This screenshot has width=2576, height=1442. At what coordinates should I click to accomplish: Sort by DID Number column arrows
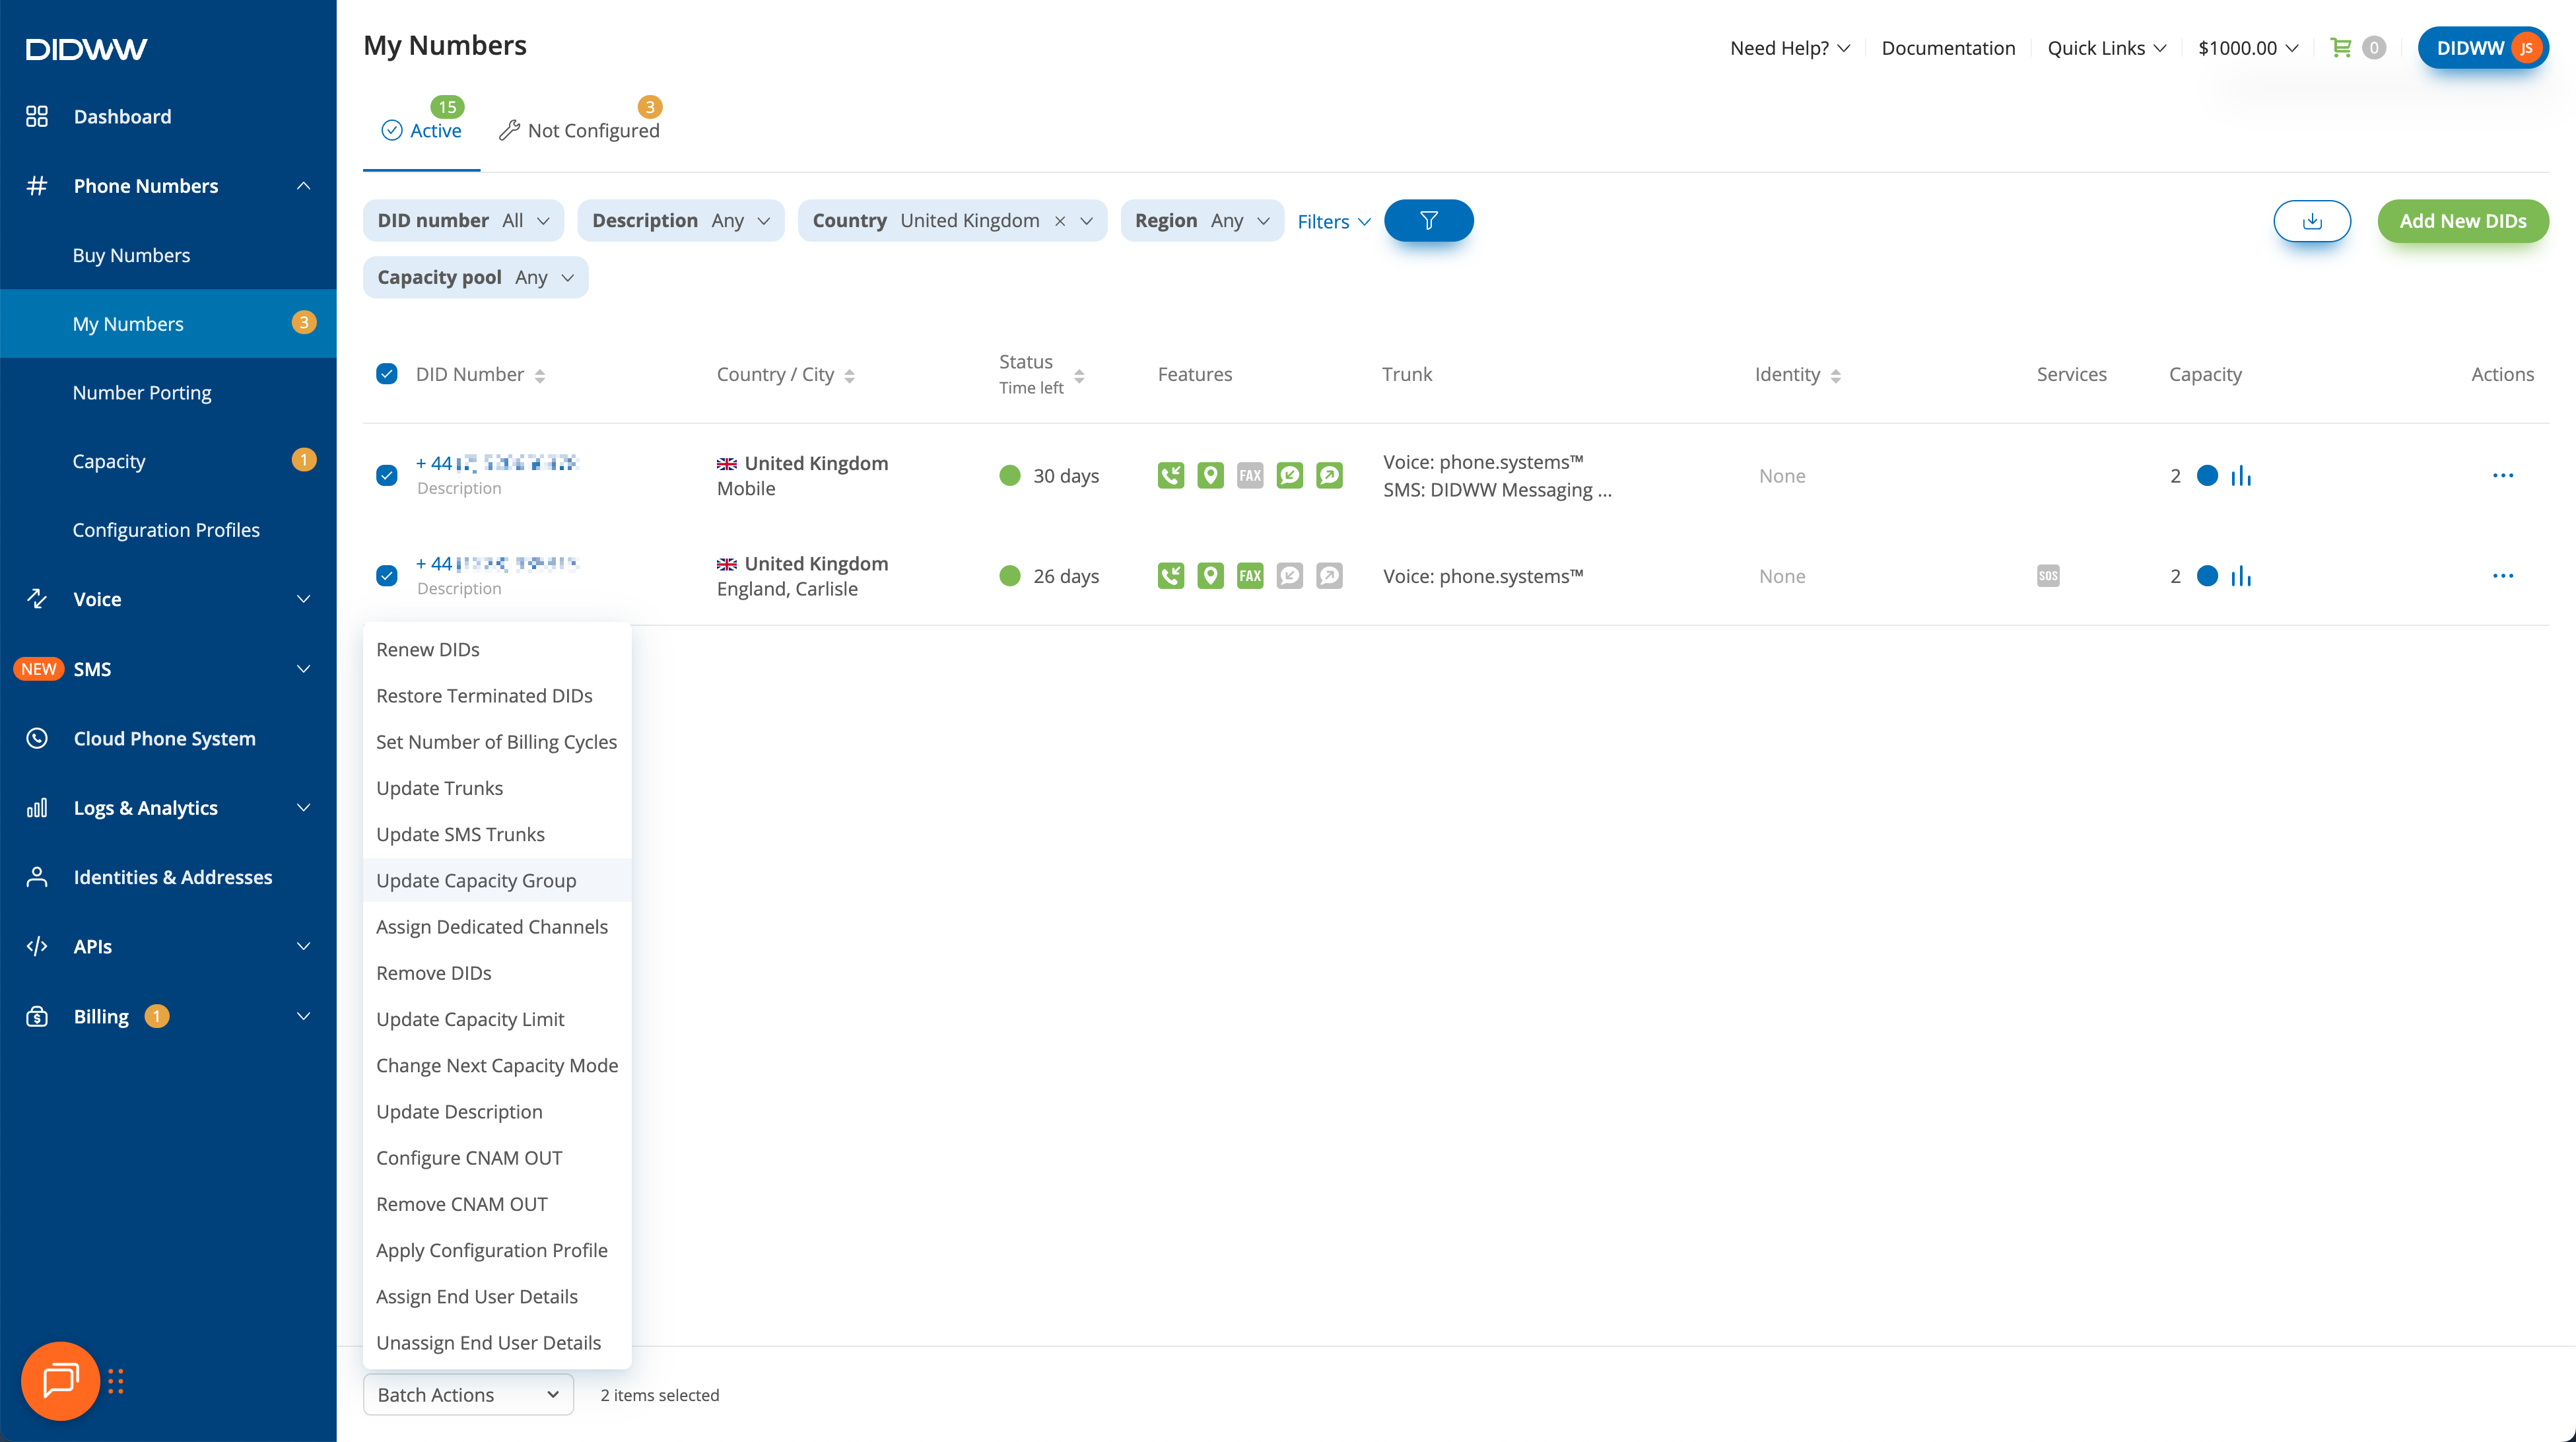click(540, 376)
